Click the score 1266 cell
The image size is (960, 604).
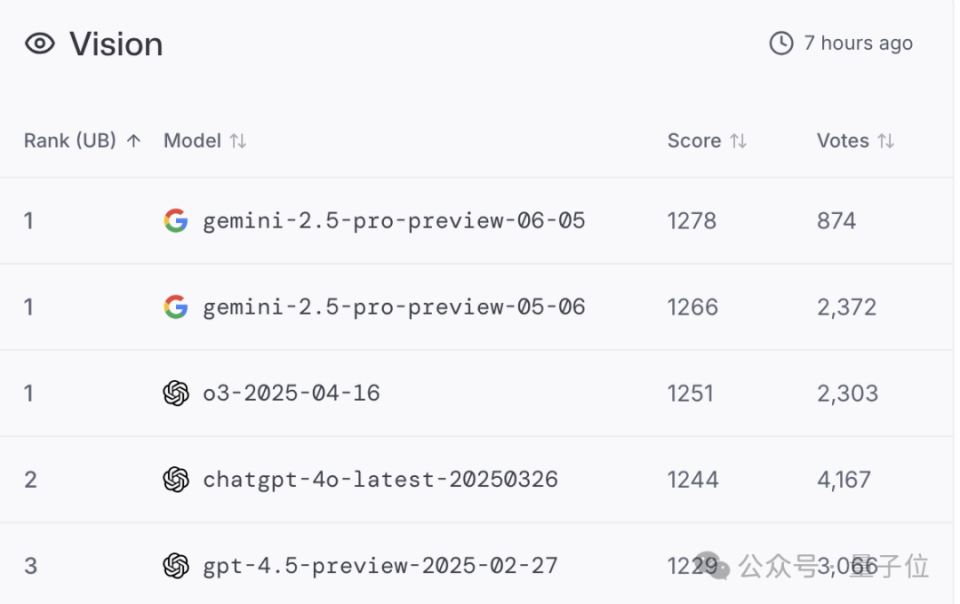[x=692, y=307]
